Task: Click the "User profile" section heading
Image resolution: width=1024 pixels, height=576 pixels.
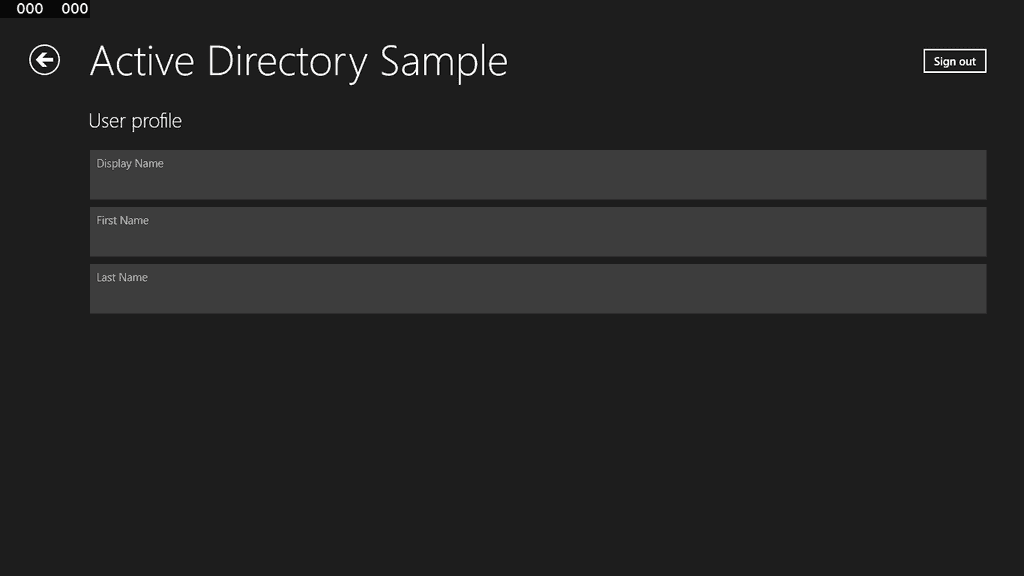Action: (x=135, y=121)
